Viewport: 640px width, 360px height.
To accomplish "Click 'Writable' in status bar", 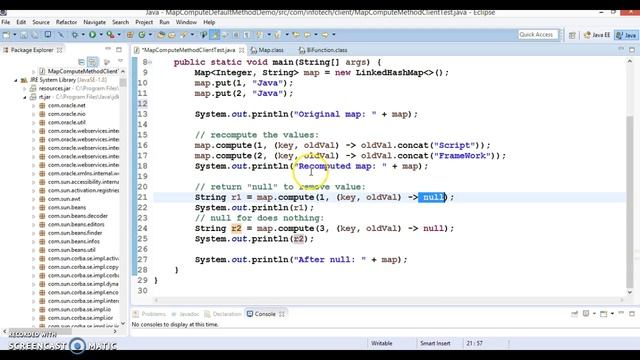I will [x=382, y=343].
